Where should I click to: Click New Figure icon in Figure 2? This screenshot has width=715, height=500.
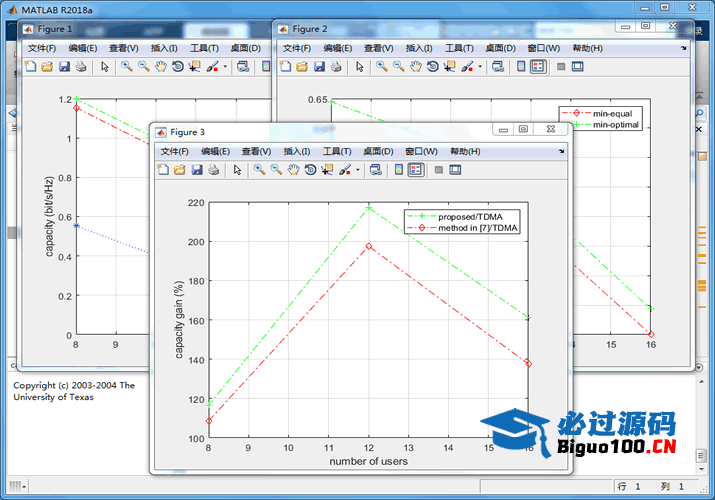284,67
